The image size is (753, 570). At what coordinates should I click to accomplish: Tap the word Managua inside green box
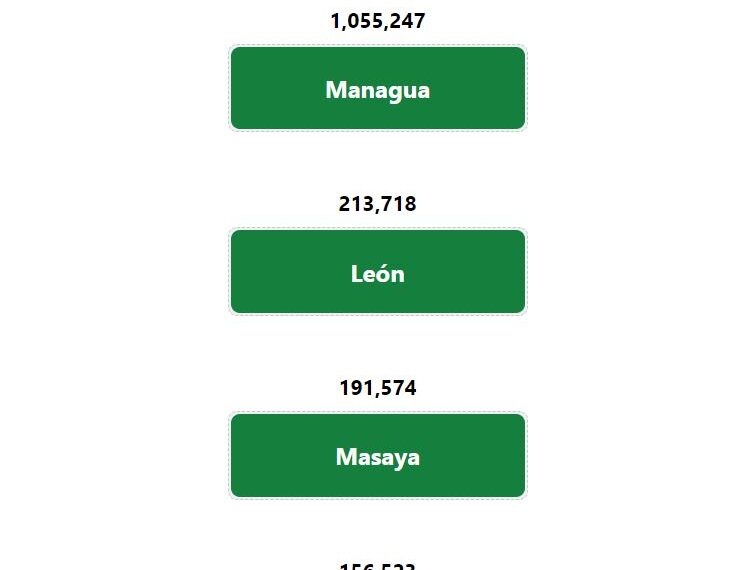(378, 90)
